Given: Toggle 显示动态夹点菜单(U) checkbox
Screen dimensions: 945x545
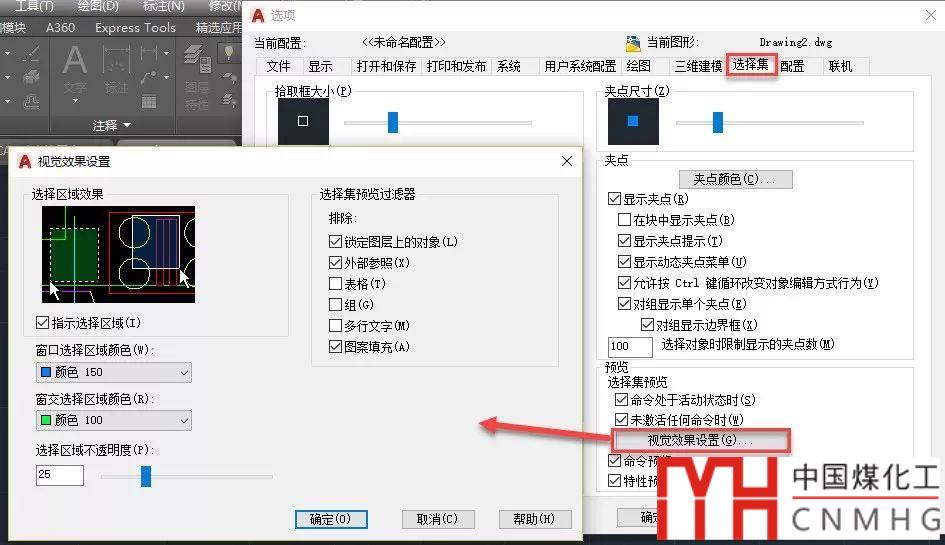Looking at the screenshot, I should [x=625, y=262].
